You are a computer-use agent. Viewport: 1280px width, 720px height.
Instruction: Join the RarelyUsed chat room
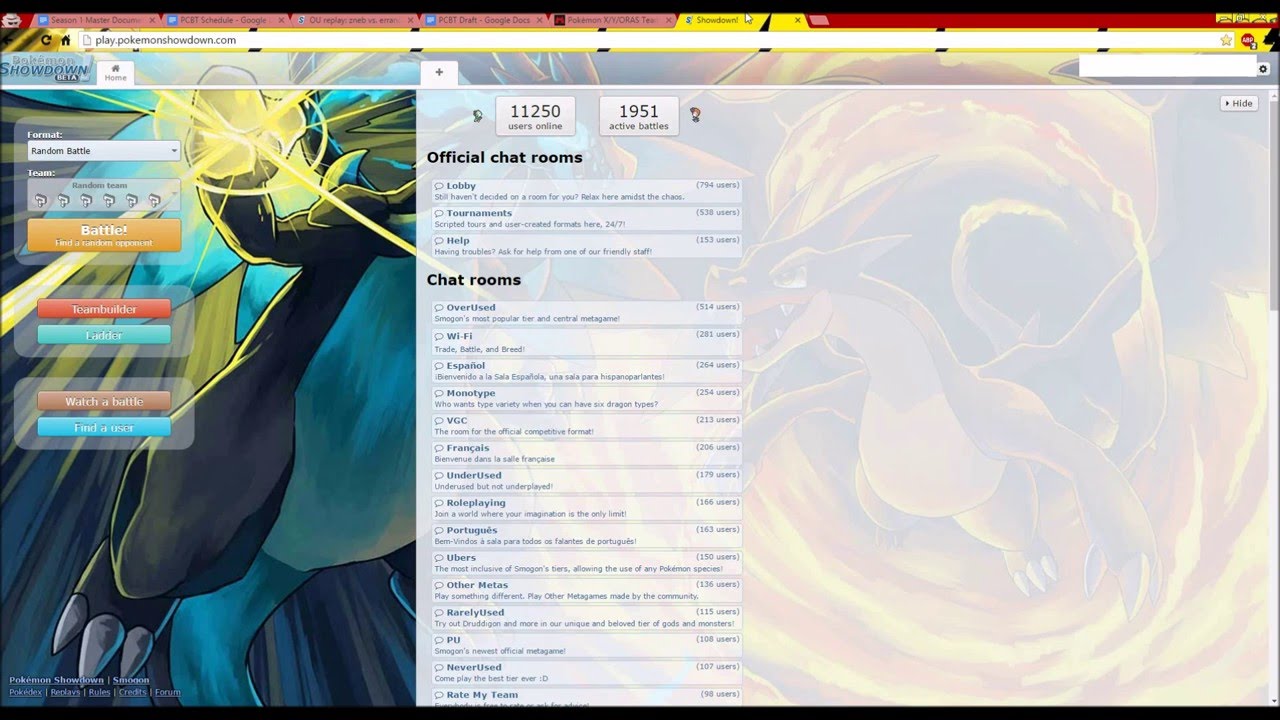[x=587, y=618]
